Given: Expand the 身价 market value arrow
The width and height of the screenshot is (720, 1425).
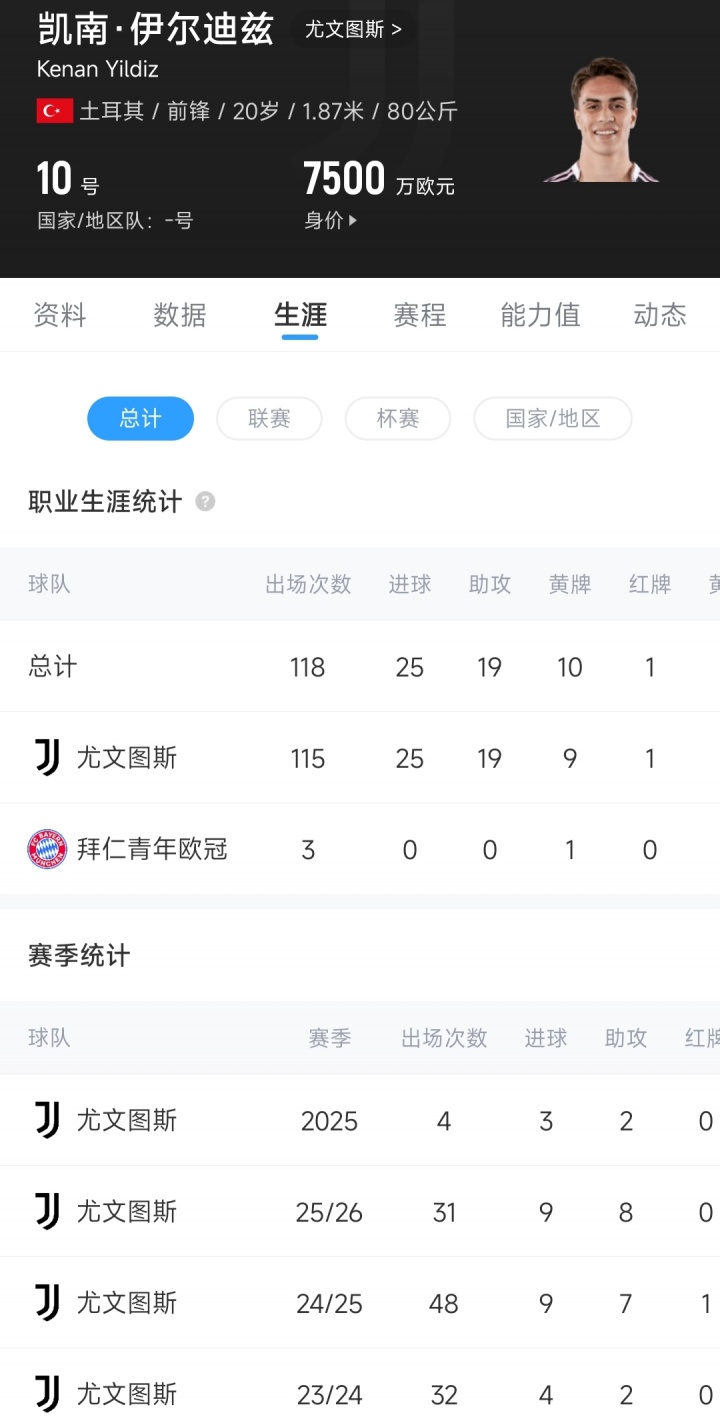Looking at the screenshot, I should point(353,221).
